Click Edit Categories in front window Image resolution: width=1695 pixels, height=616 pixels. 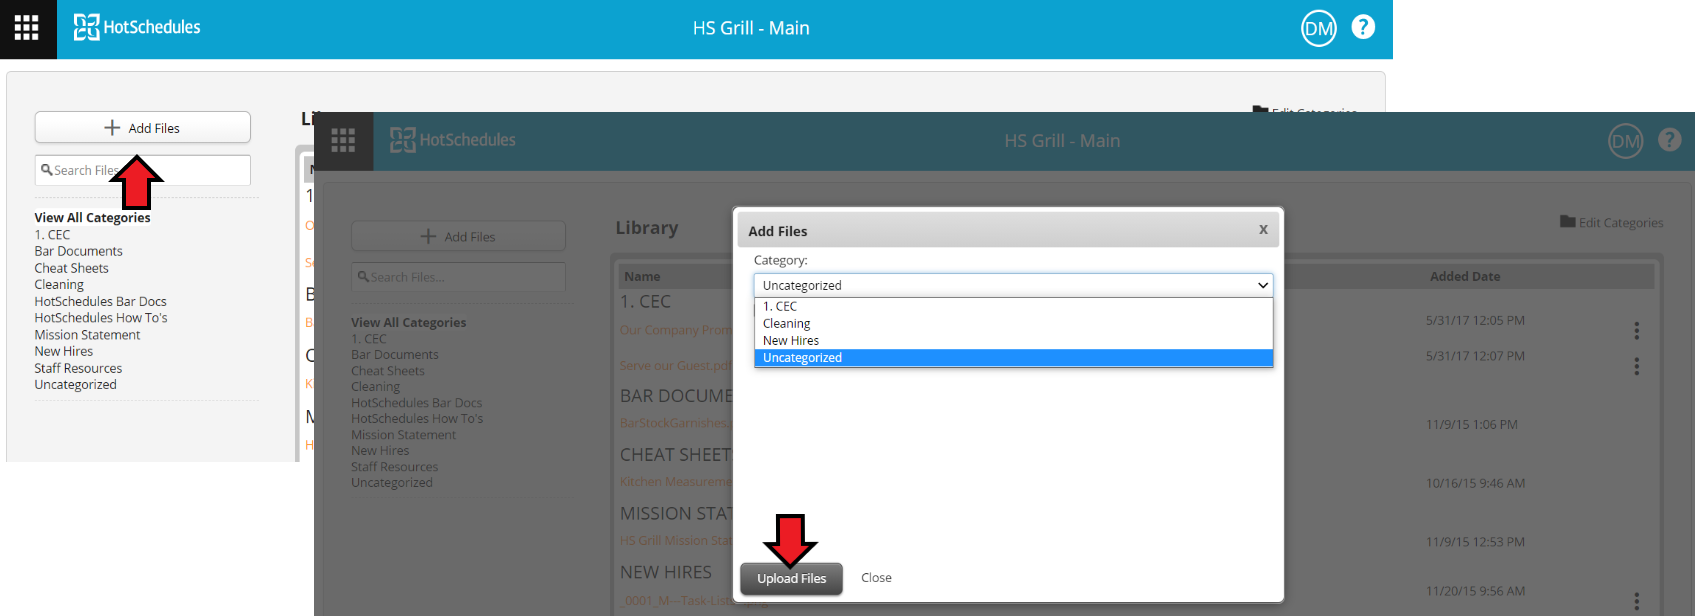1611,222
